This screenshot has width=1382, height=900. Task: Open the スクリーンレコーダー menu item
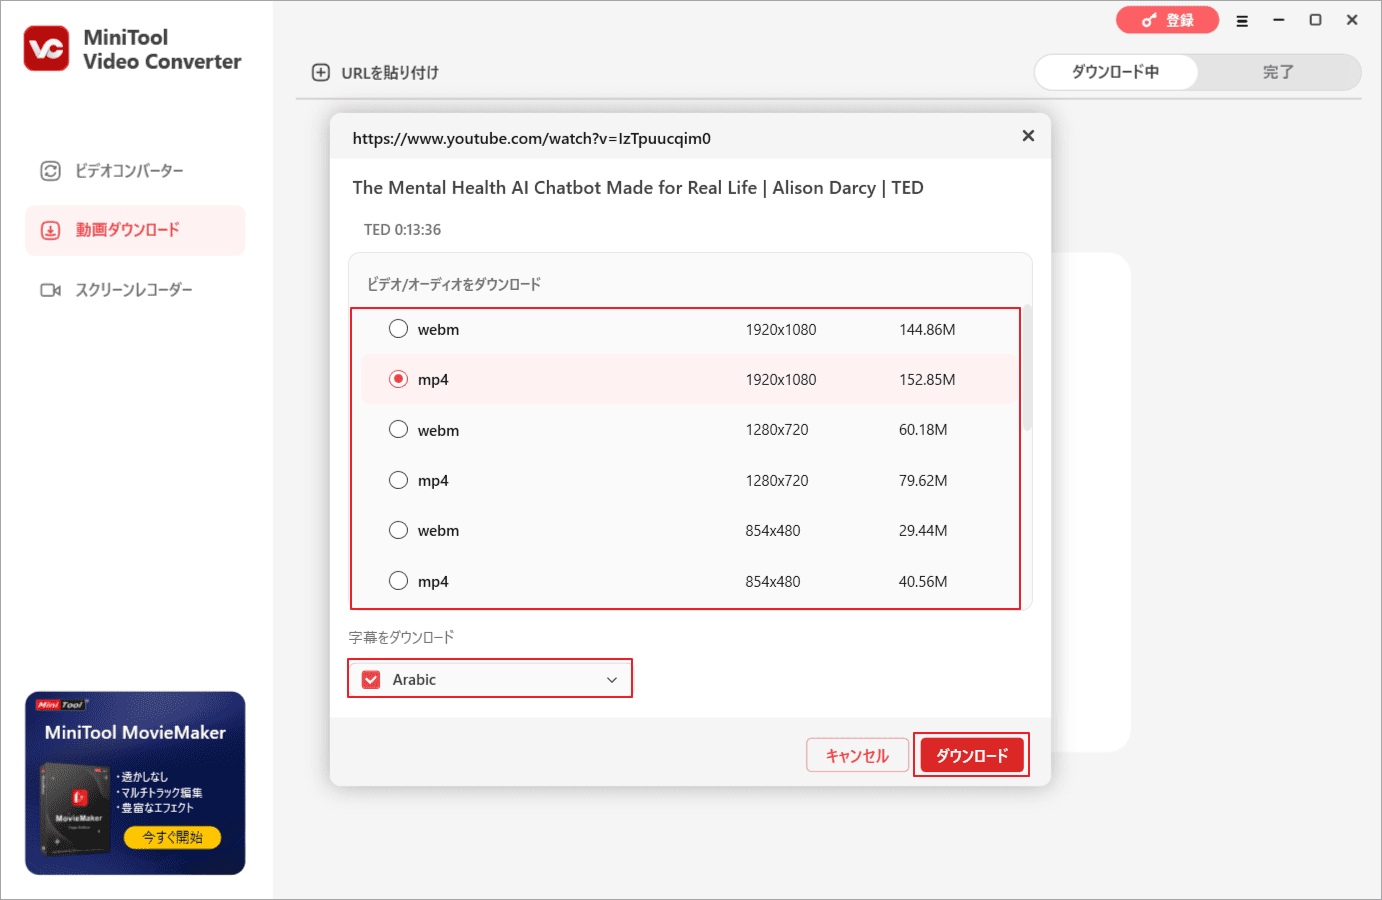(x=135, y=290)
